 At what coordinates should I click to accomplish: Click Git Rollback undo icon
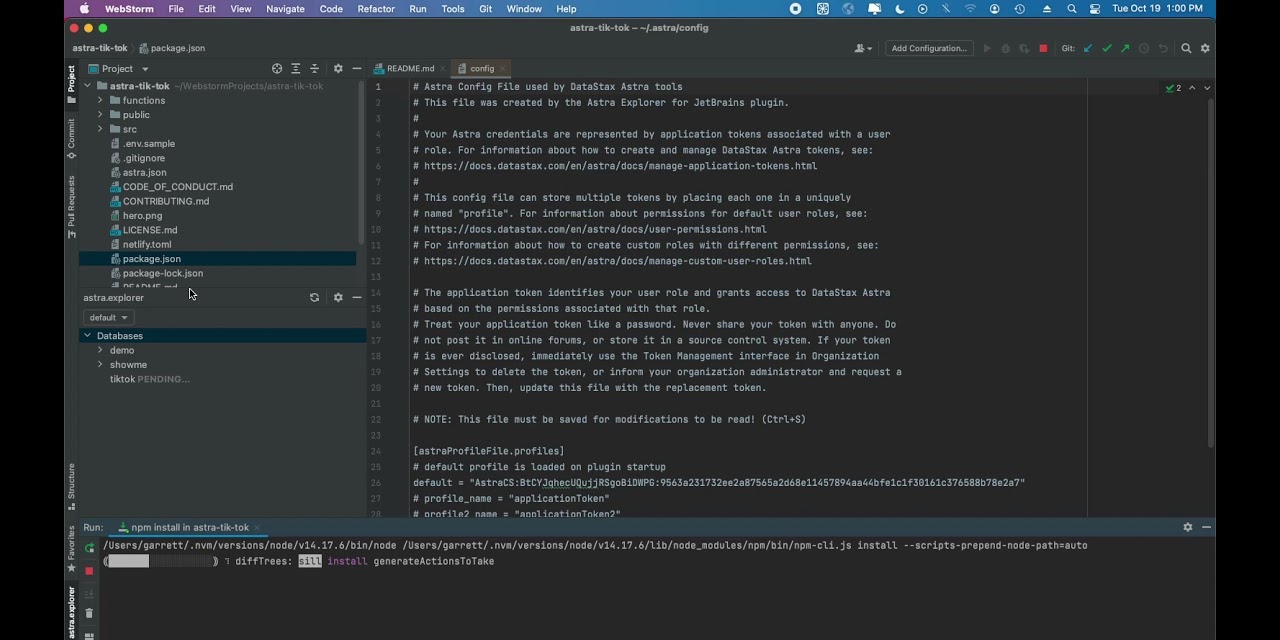point(1162,48)
